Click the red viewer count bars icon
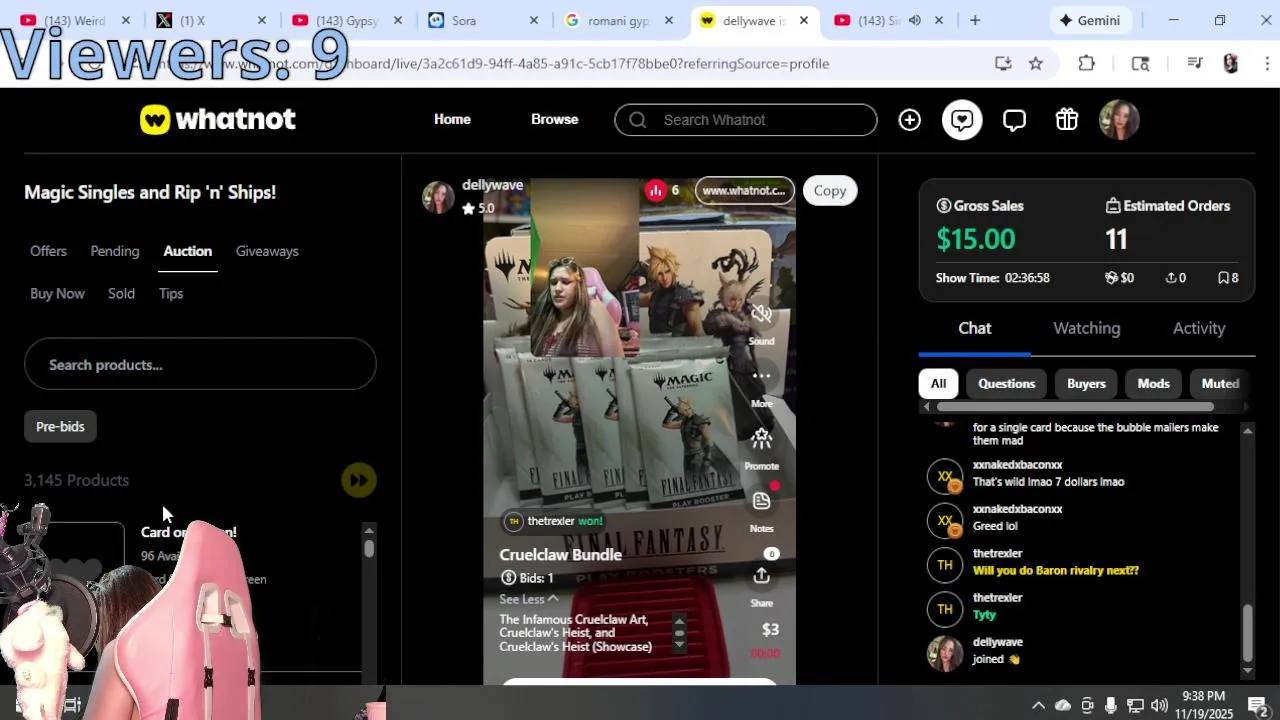This screenshot has width=1280, height=720. pos(655,190)
